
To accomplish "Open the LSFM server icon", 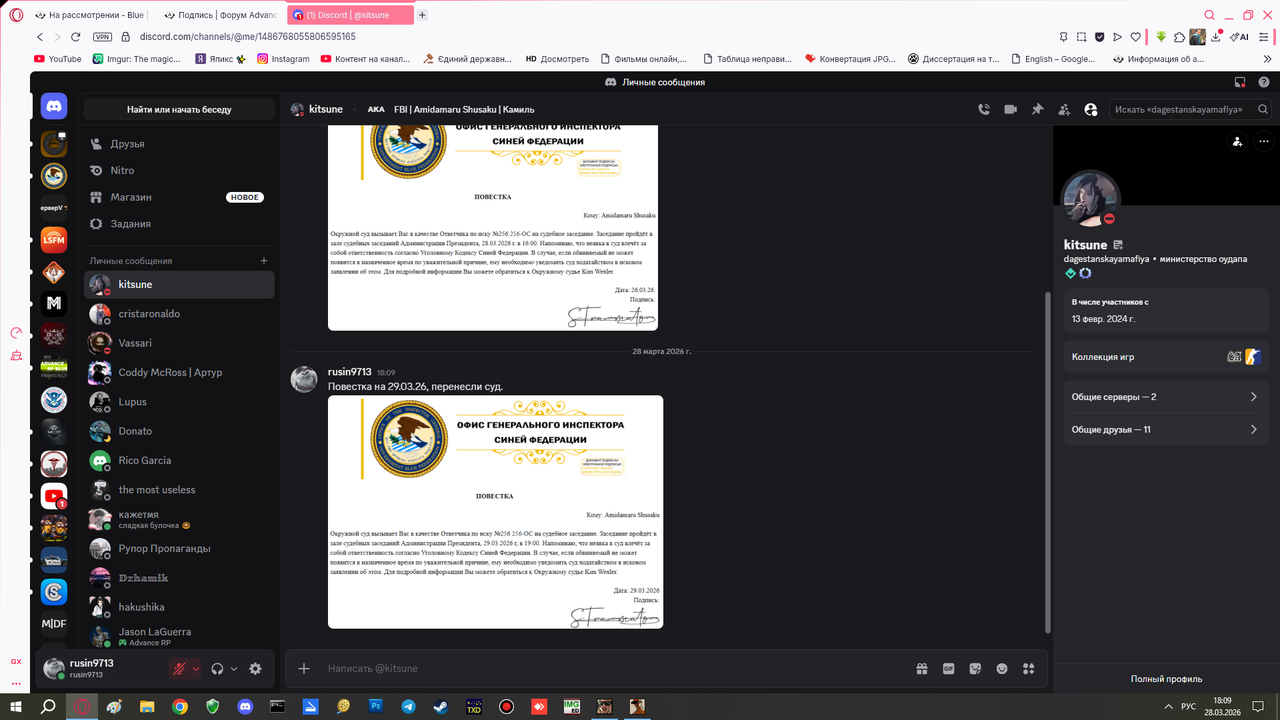I will click(54, 238).
